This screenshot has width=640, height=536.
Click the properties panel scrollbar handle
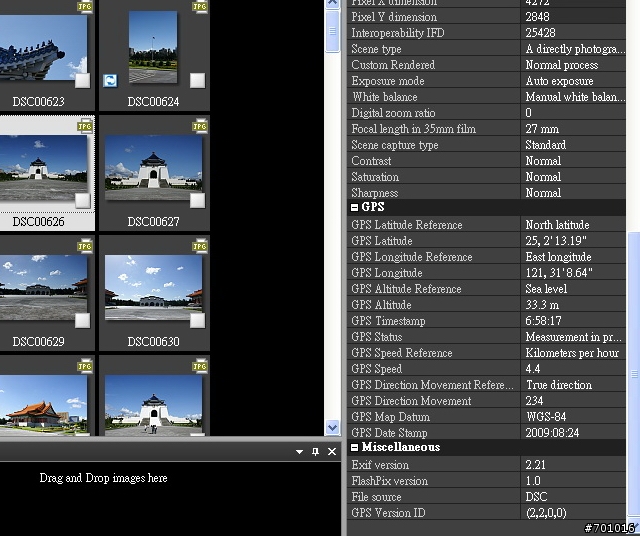634,374
